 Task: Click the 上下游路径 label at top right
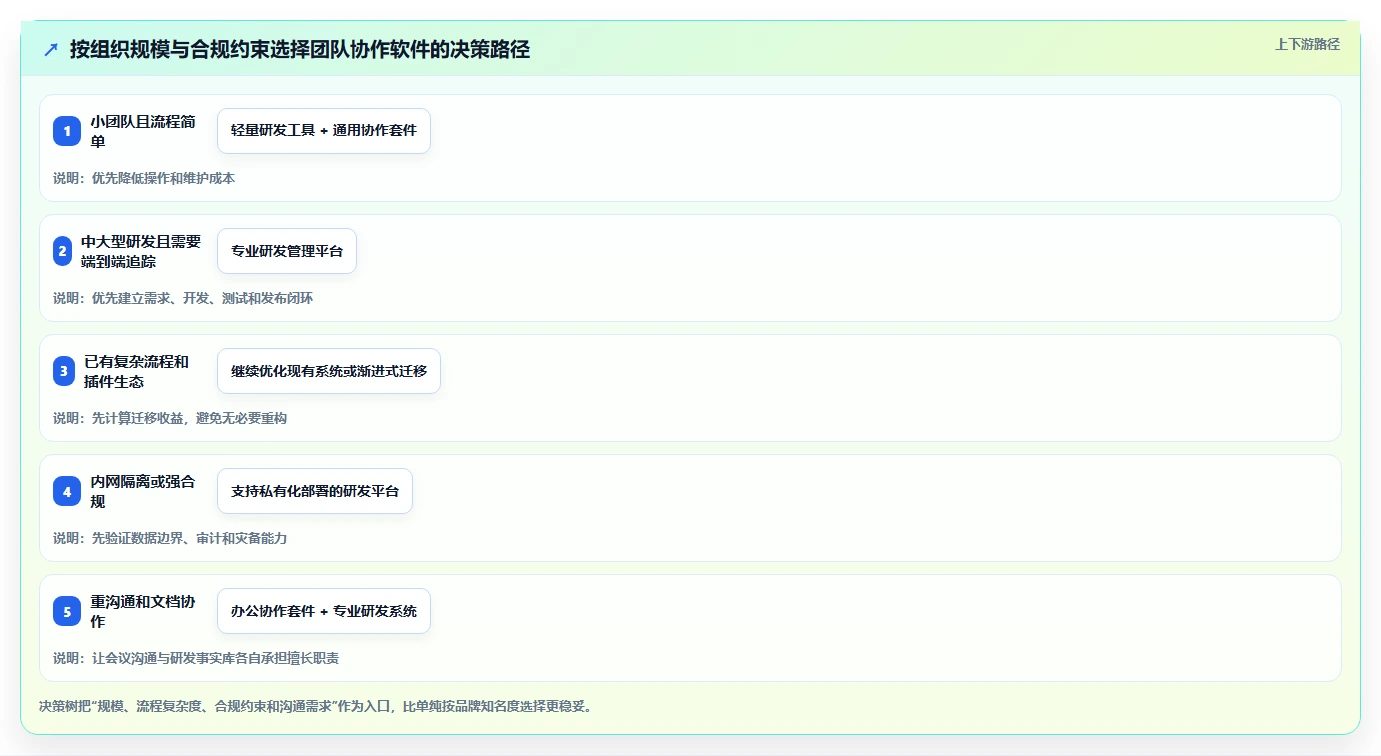point(1307,44)
